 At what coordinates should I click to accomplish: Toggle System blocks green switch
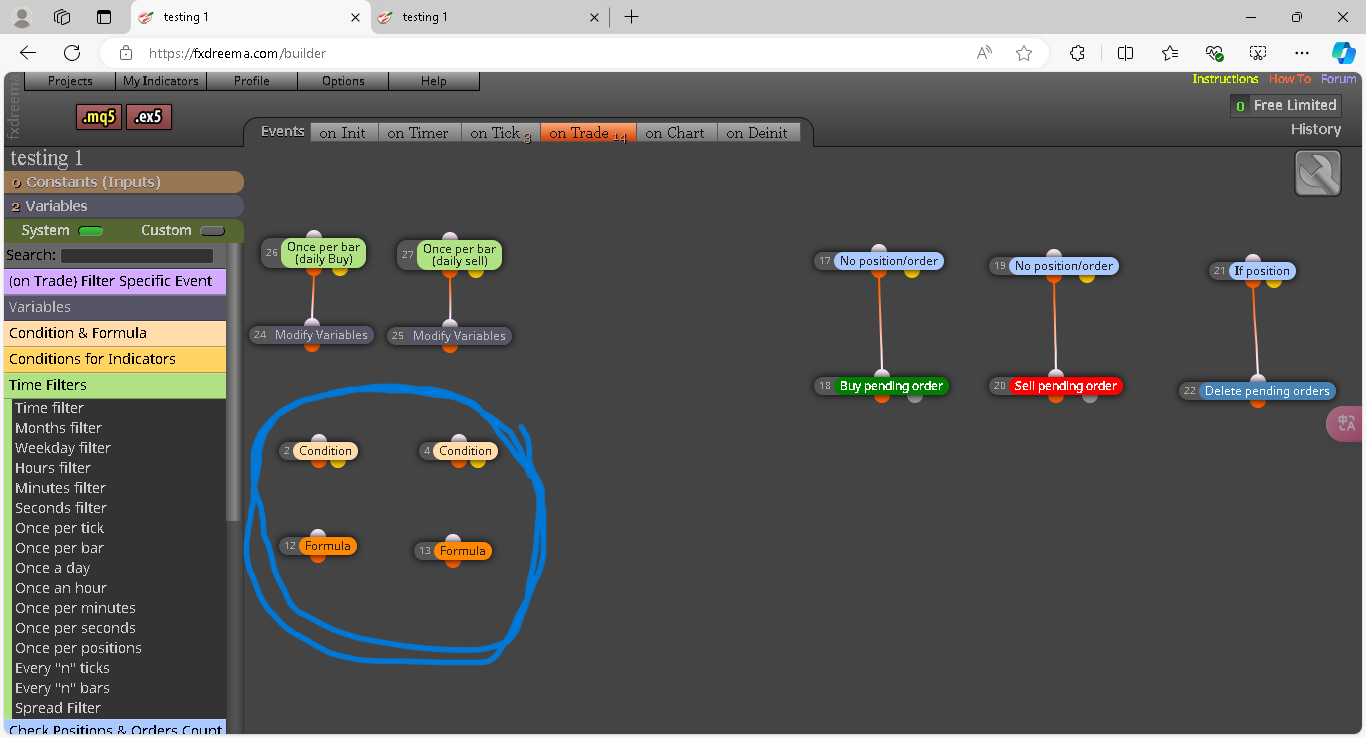(x=91, y=231)
